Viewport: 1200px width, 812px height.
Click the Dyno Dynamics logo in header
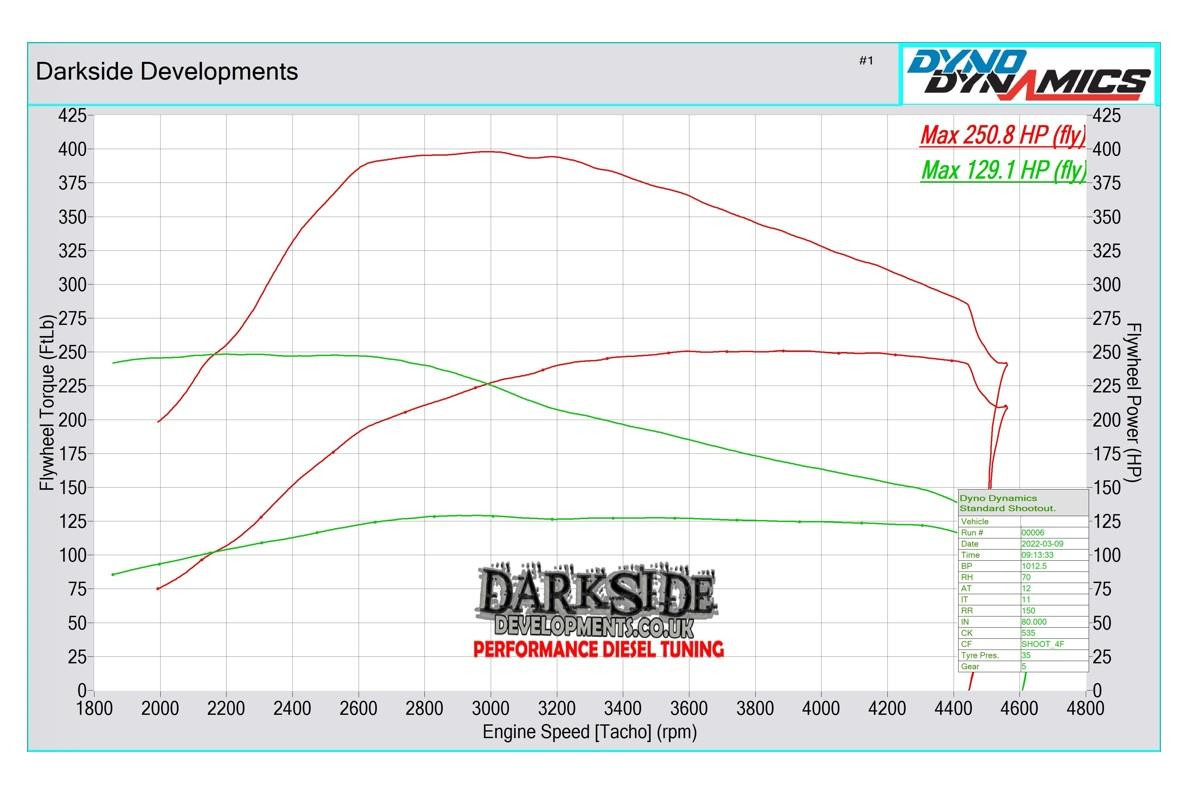tap(1028, 73)
